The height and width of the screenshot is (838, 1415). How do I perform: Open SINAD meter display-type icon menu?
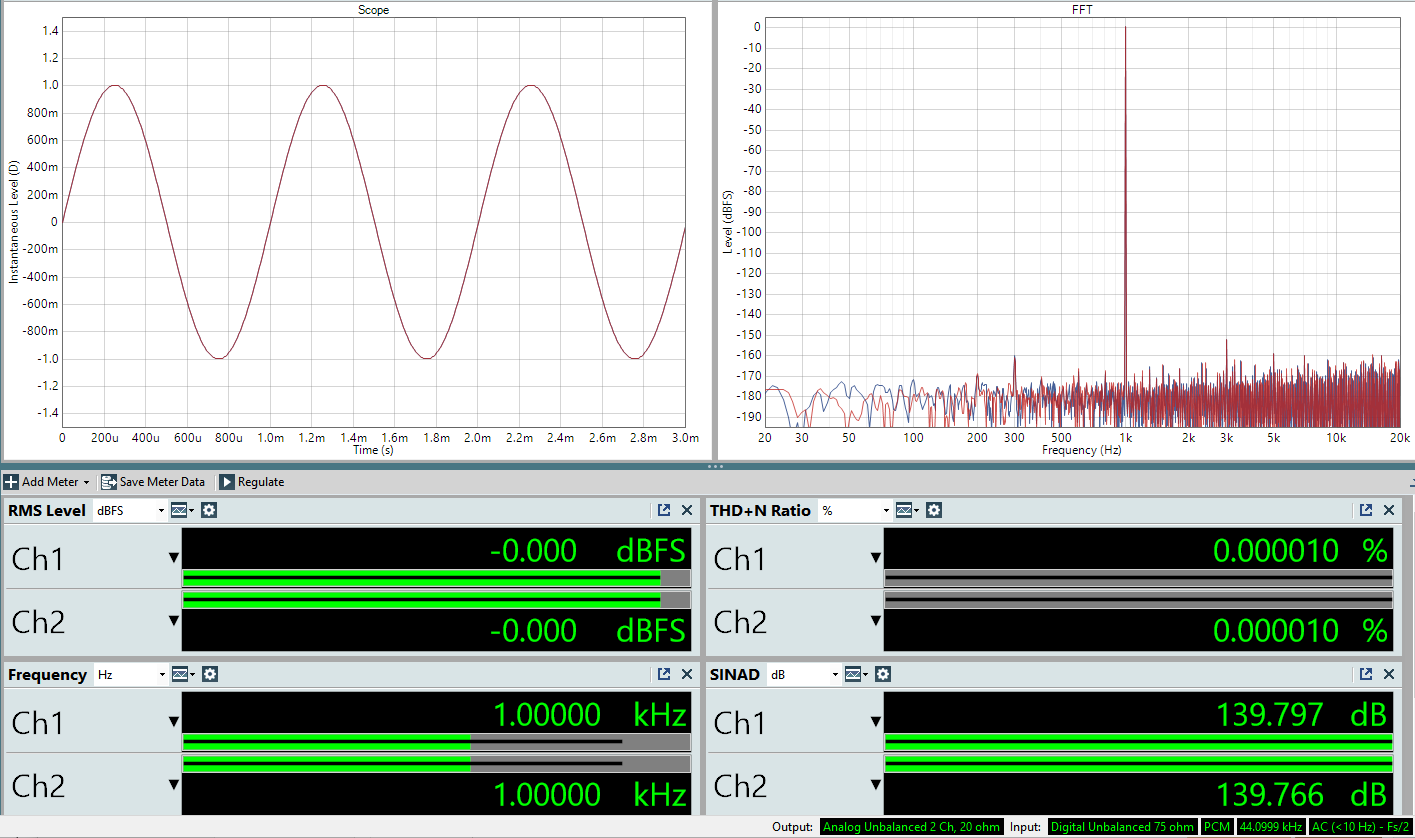[857, 674]
